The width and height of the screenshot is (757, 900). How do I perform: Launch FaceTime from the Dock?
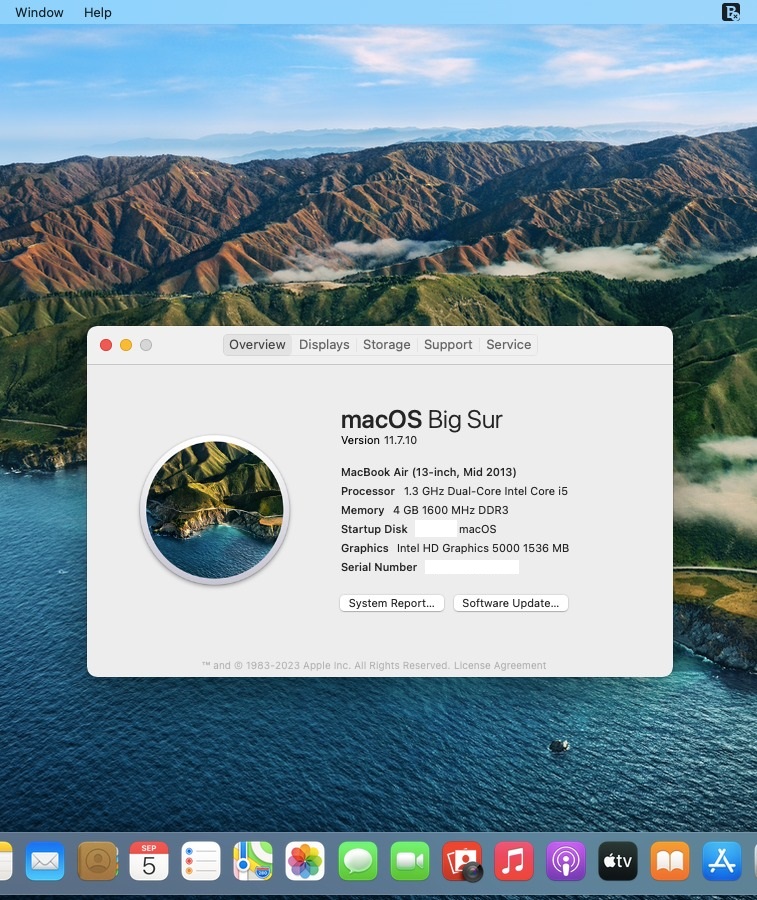[x=410, y=861]
